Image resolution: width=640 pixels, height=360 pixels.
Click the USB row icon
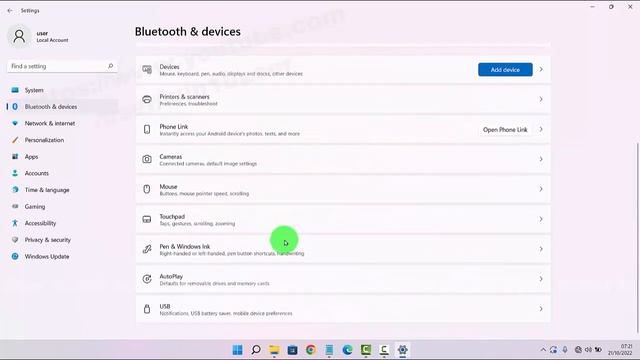(x=147, y=309)
